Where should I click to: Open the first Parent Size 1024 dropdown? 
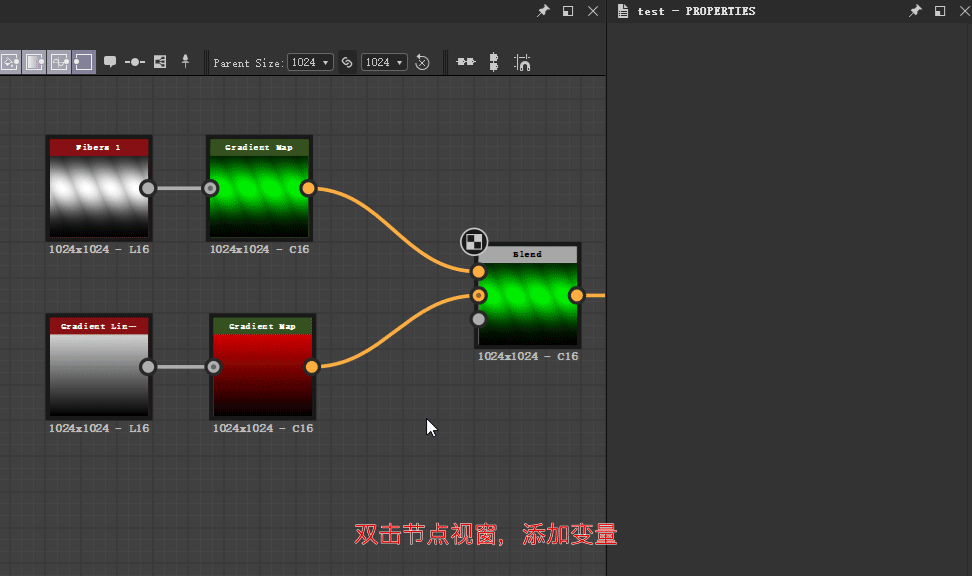tap(309, 62)
